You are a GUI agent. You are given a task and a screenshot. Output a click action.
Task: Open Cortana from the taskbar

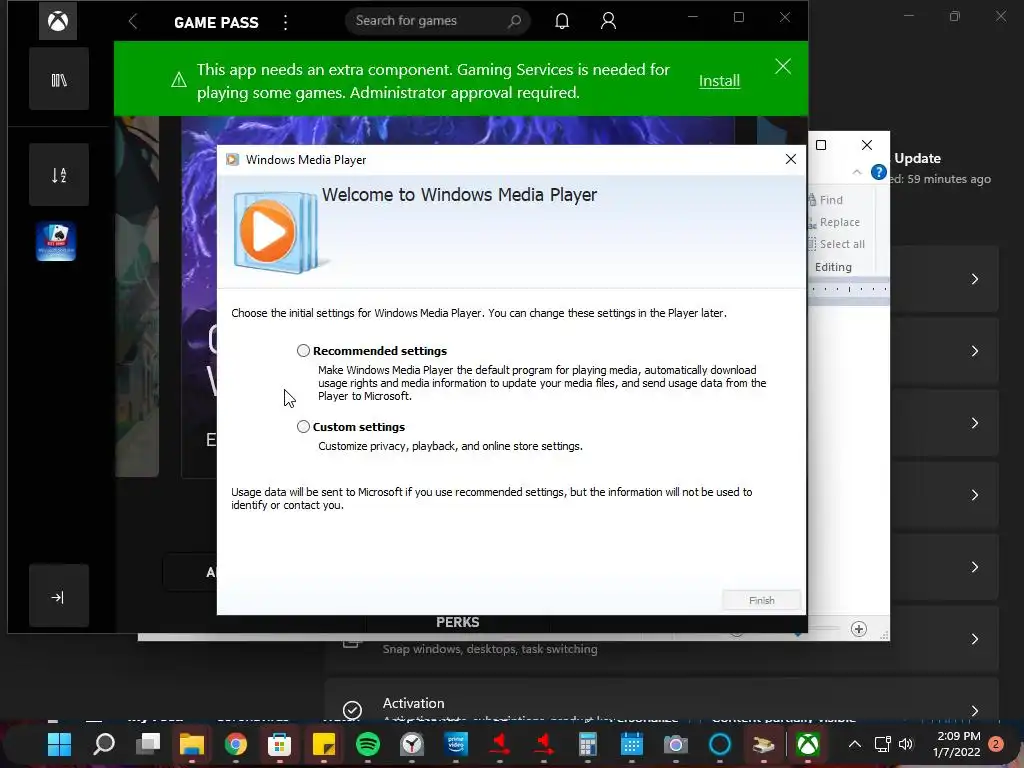click(720, 744)
